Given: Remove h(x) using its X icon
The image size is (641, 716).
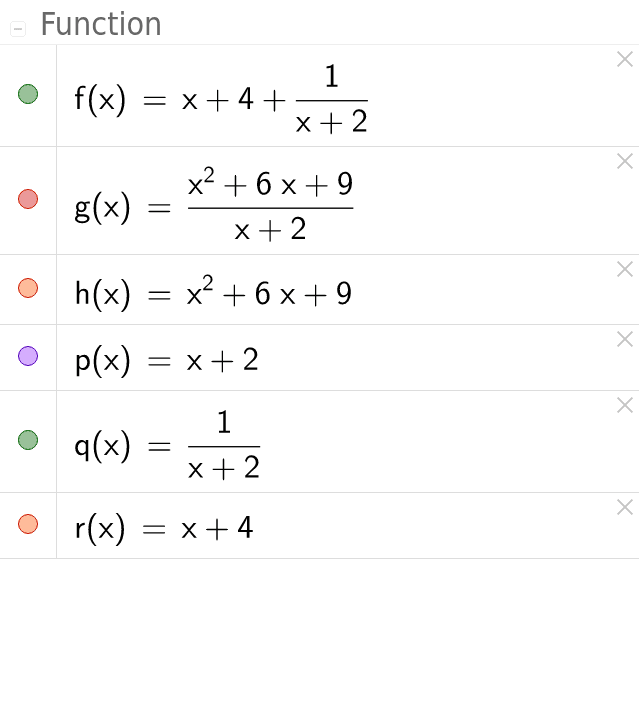Looking at the screenshot, I should pyautogui.click(x=625, y=269).
